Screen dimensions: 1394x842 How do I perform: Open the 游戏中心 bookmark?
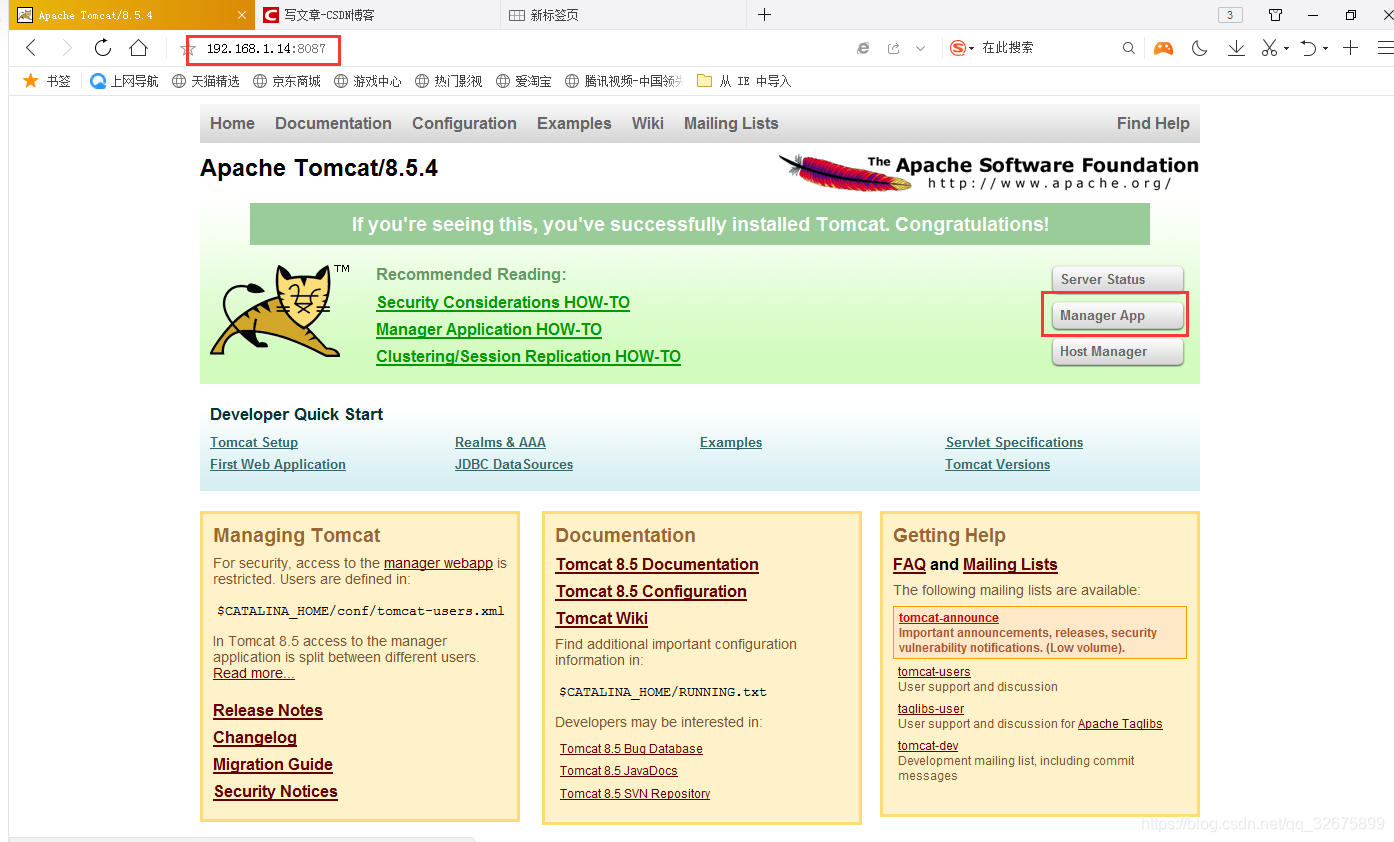pyautogui.click(x=368, y=81)
